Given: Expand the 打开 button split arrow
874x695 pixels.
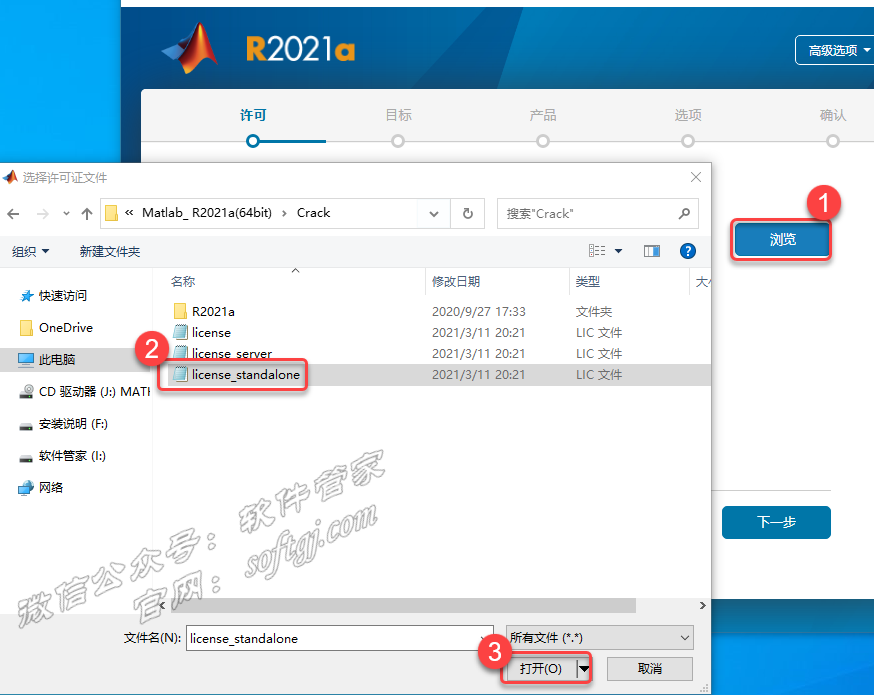Looking at the screenshot, I should (x=584, y=669).
